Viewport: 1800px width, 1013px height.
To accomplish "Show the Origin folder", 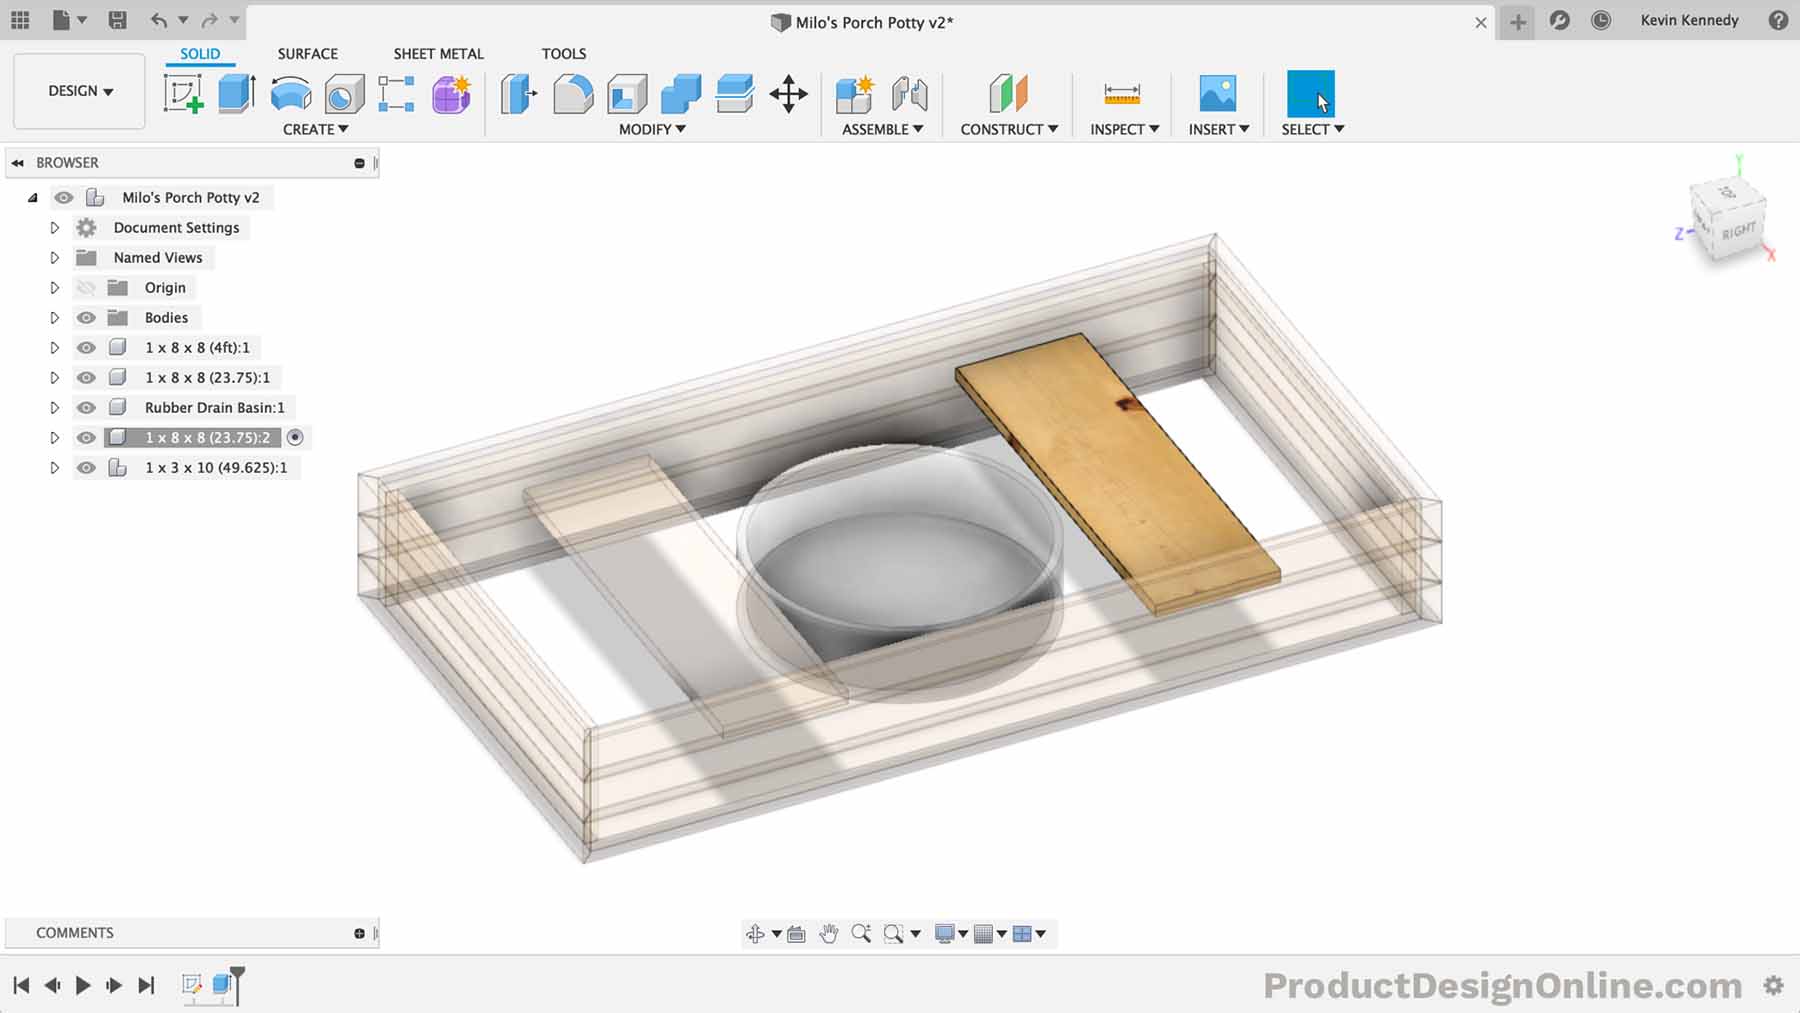I will point(87,287).
